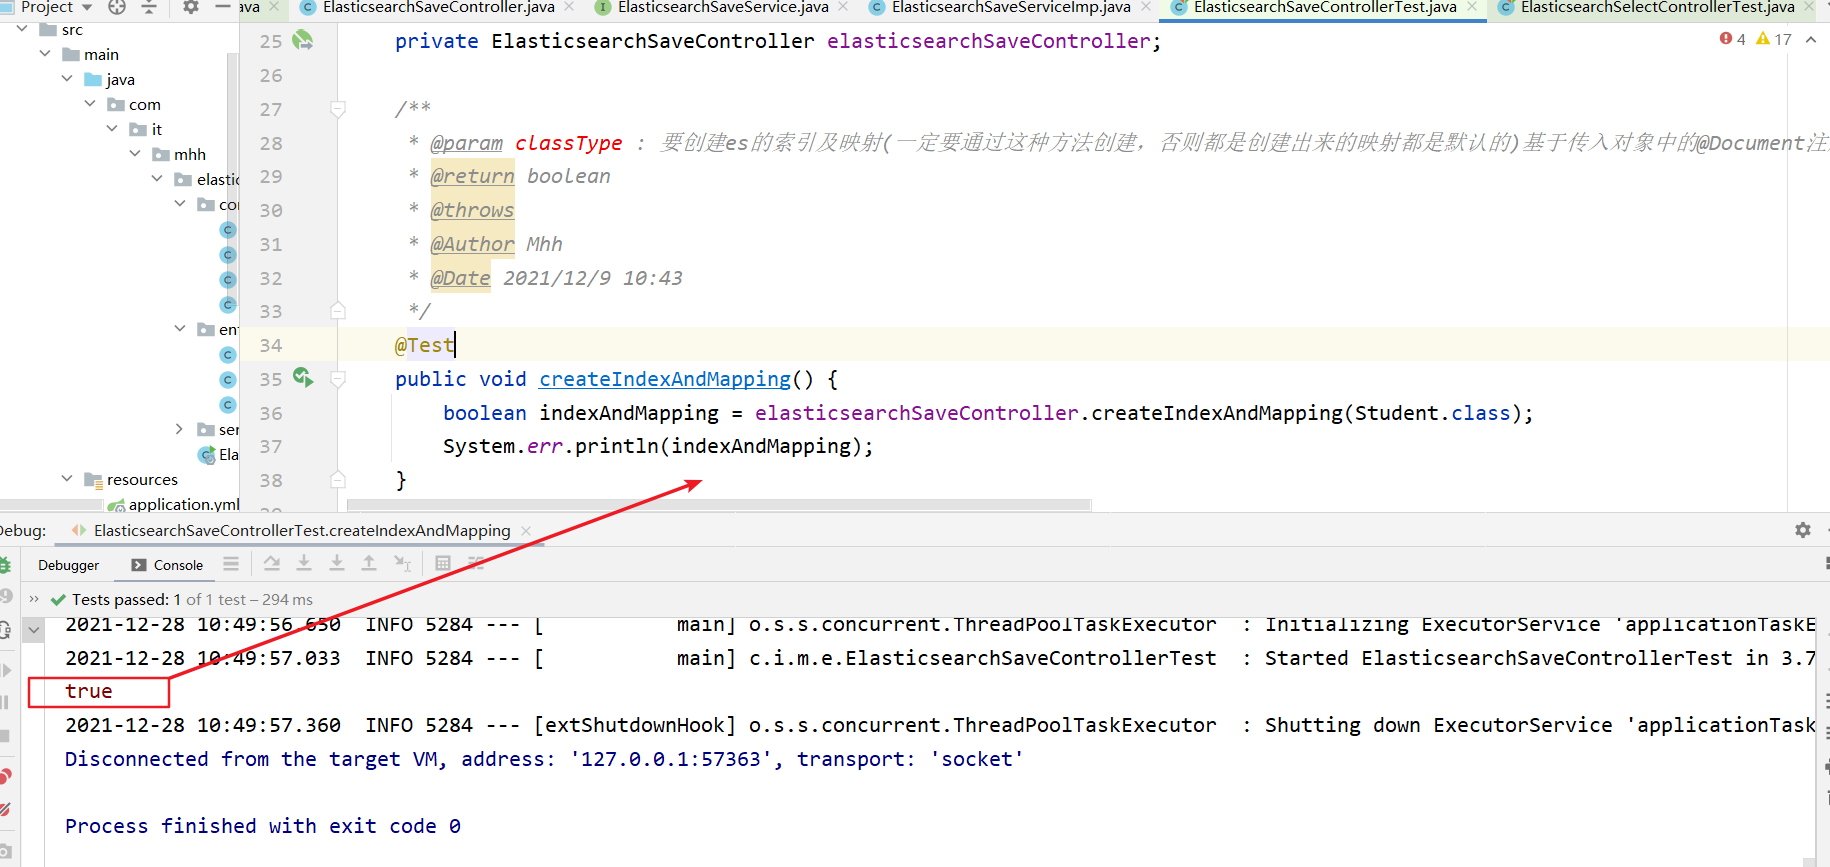This screenshot has height=867, width=1830.
Task: Collapse the com package
Action: [90, 104]
